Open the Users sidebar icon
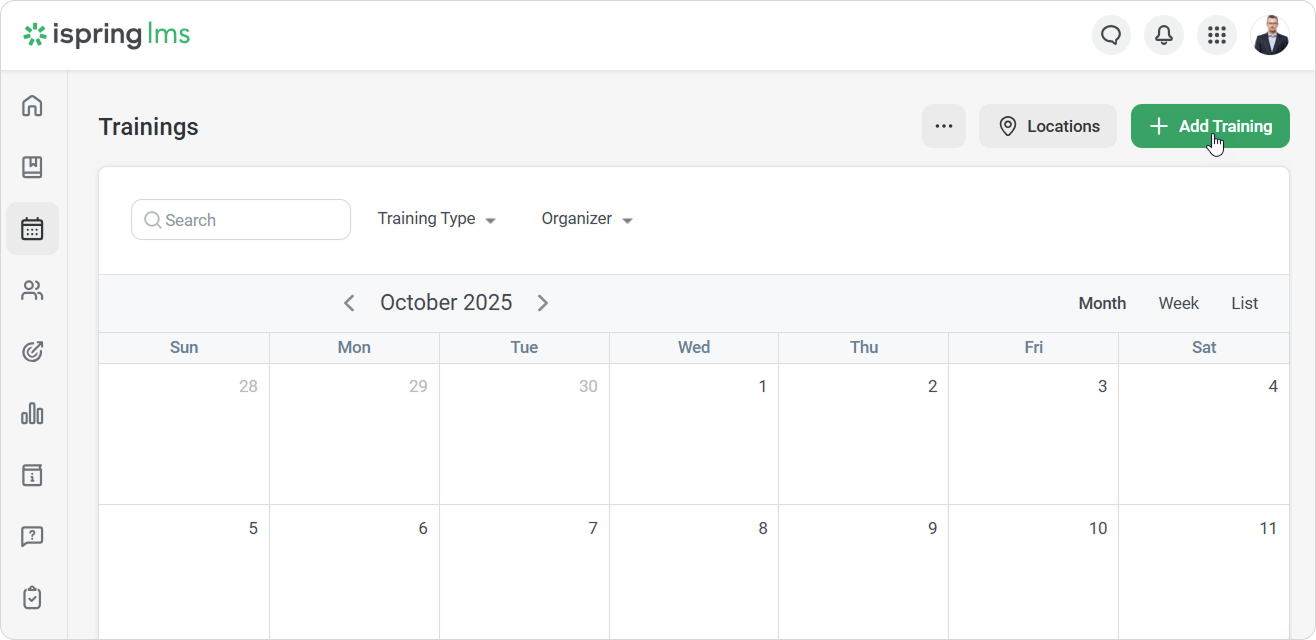Screen dimensions: 1316x640 (32, 291)
